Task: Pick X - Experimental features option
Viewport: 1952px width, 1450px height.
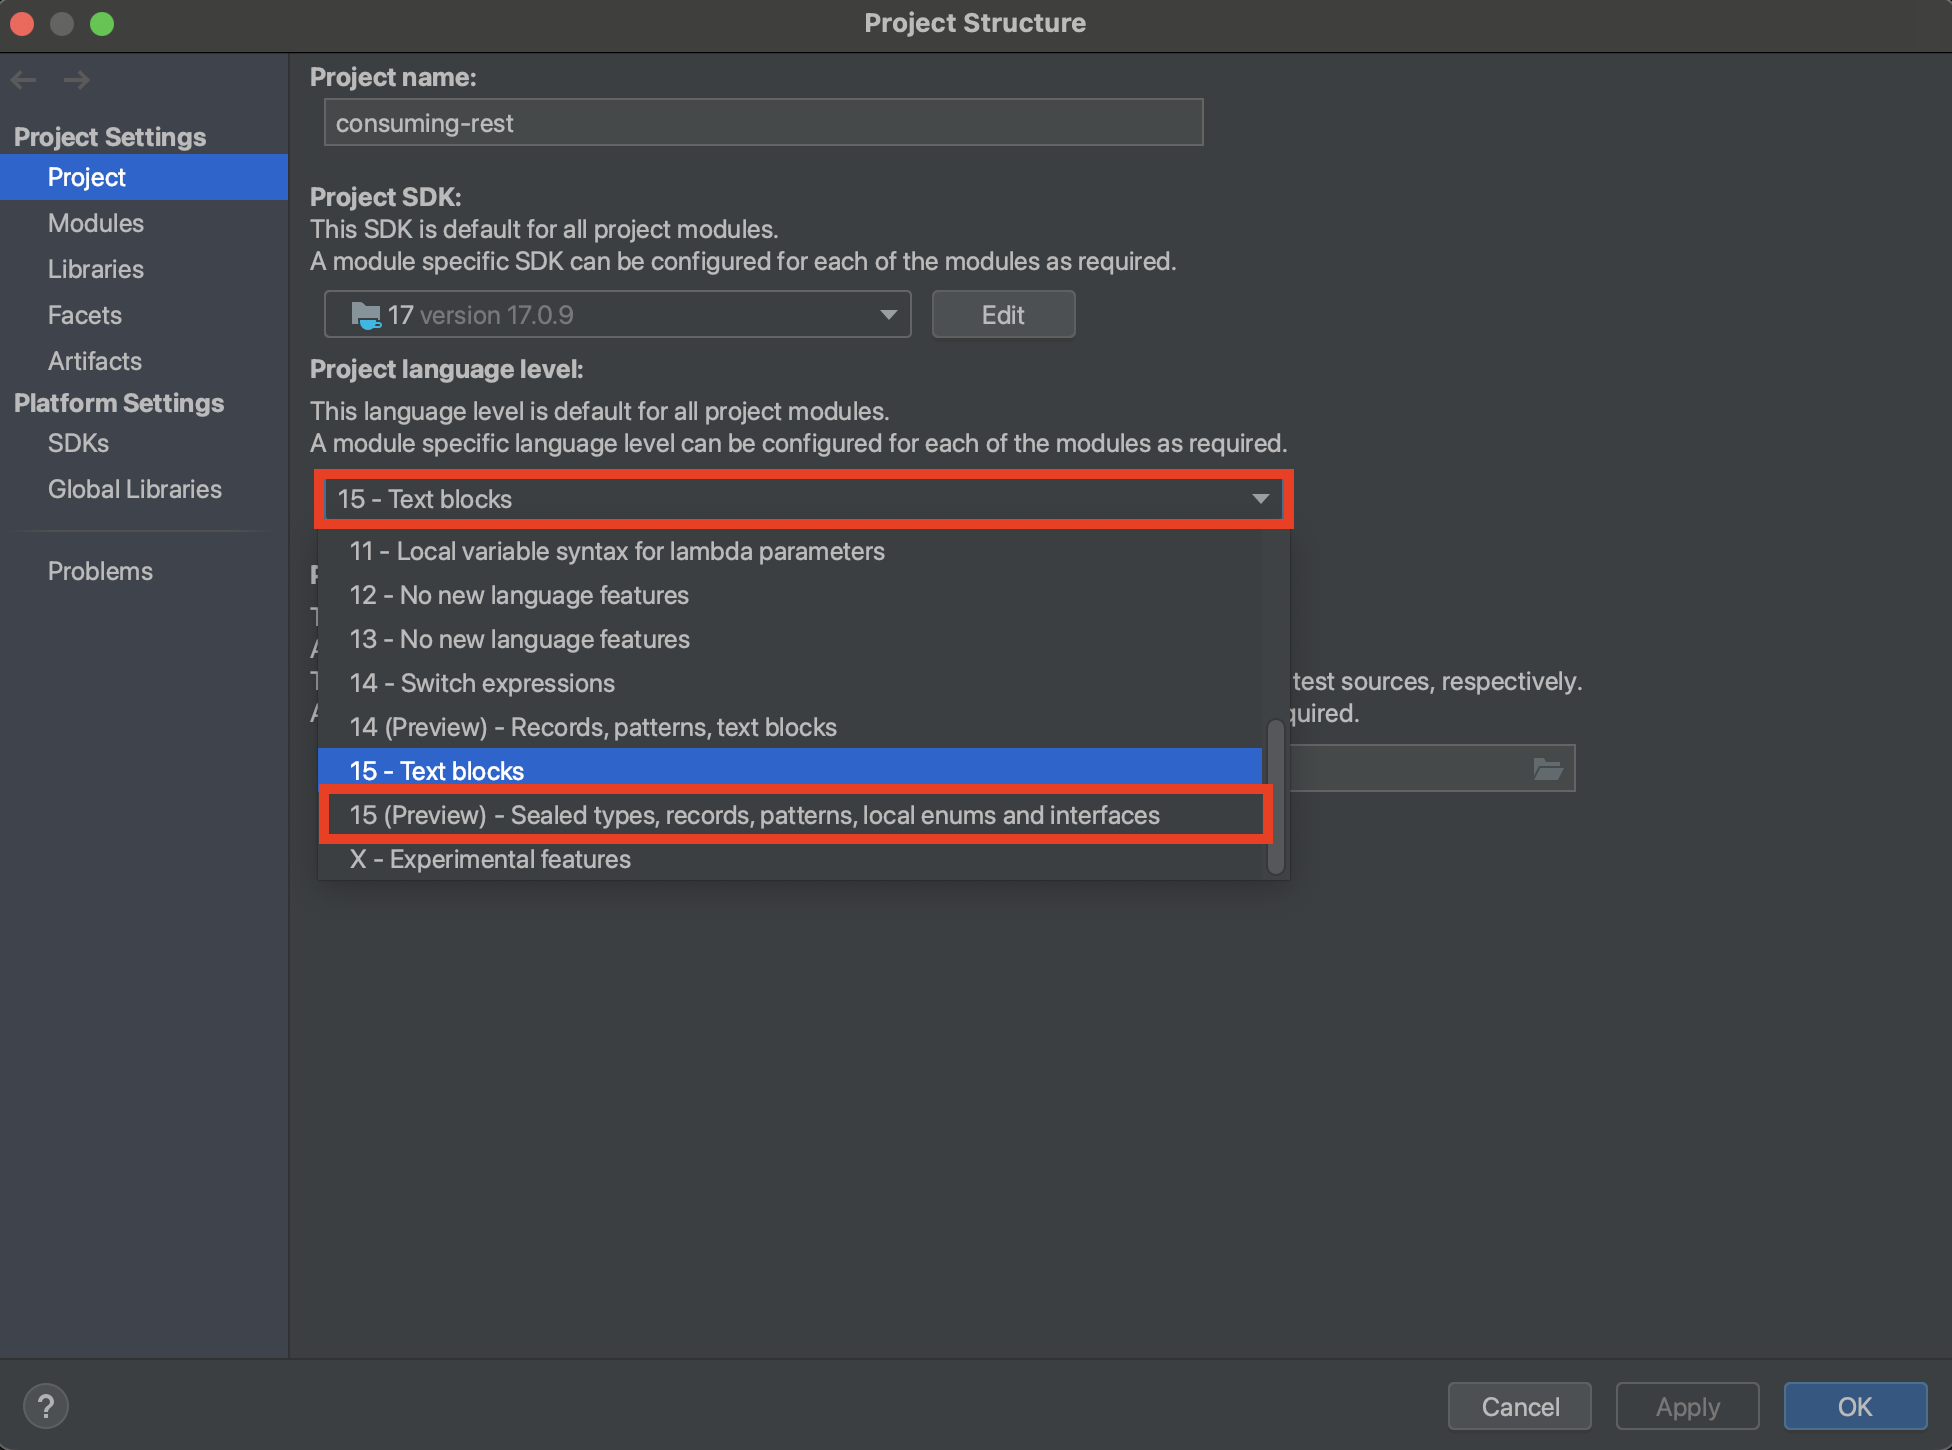Action: [x=490, y=859]
